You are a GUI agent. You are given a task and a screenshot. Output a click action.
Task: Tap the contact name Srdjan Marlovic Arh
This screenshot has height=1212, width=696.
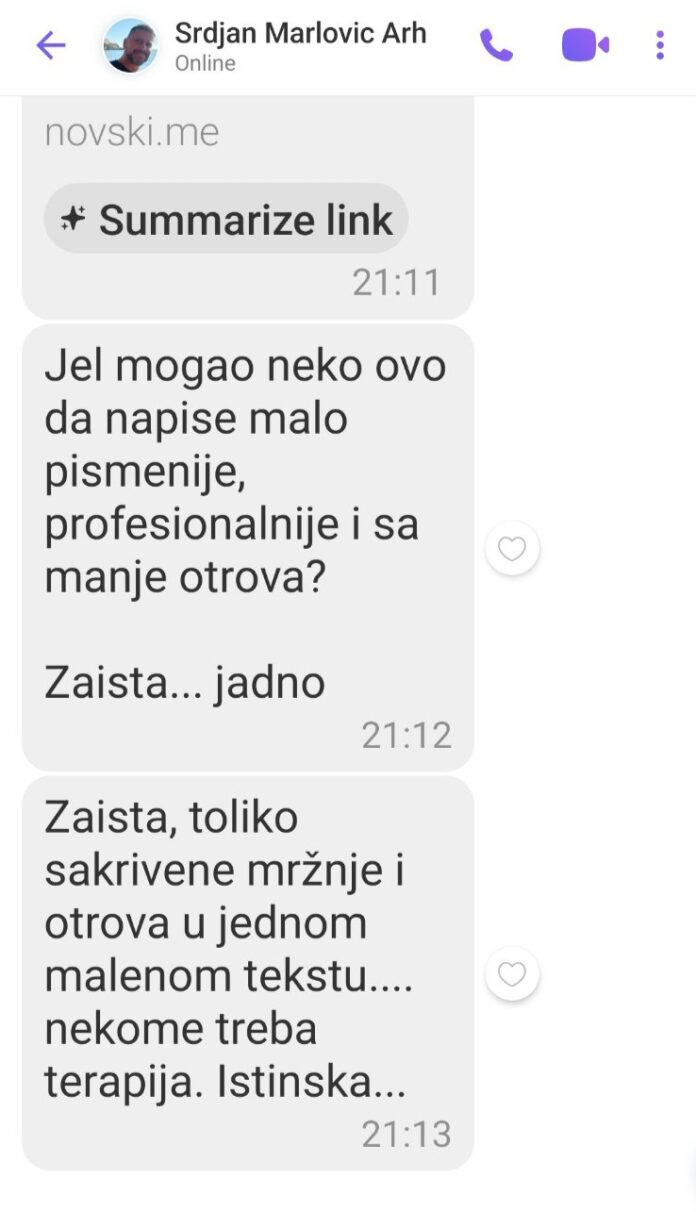300,32
